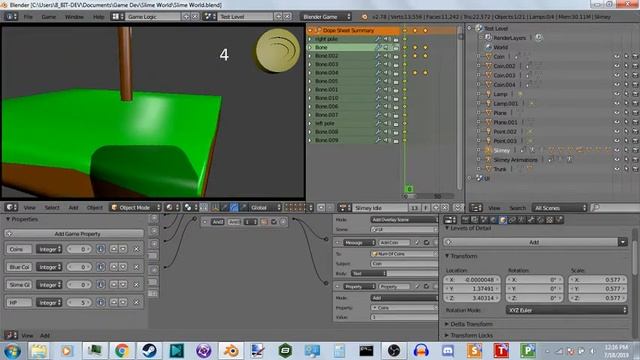Viewport: 640px width, 360px height.
Task: Hide Lamp object with its eye icon
Action: pos(617,94)
